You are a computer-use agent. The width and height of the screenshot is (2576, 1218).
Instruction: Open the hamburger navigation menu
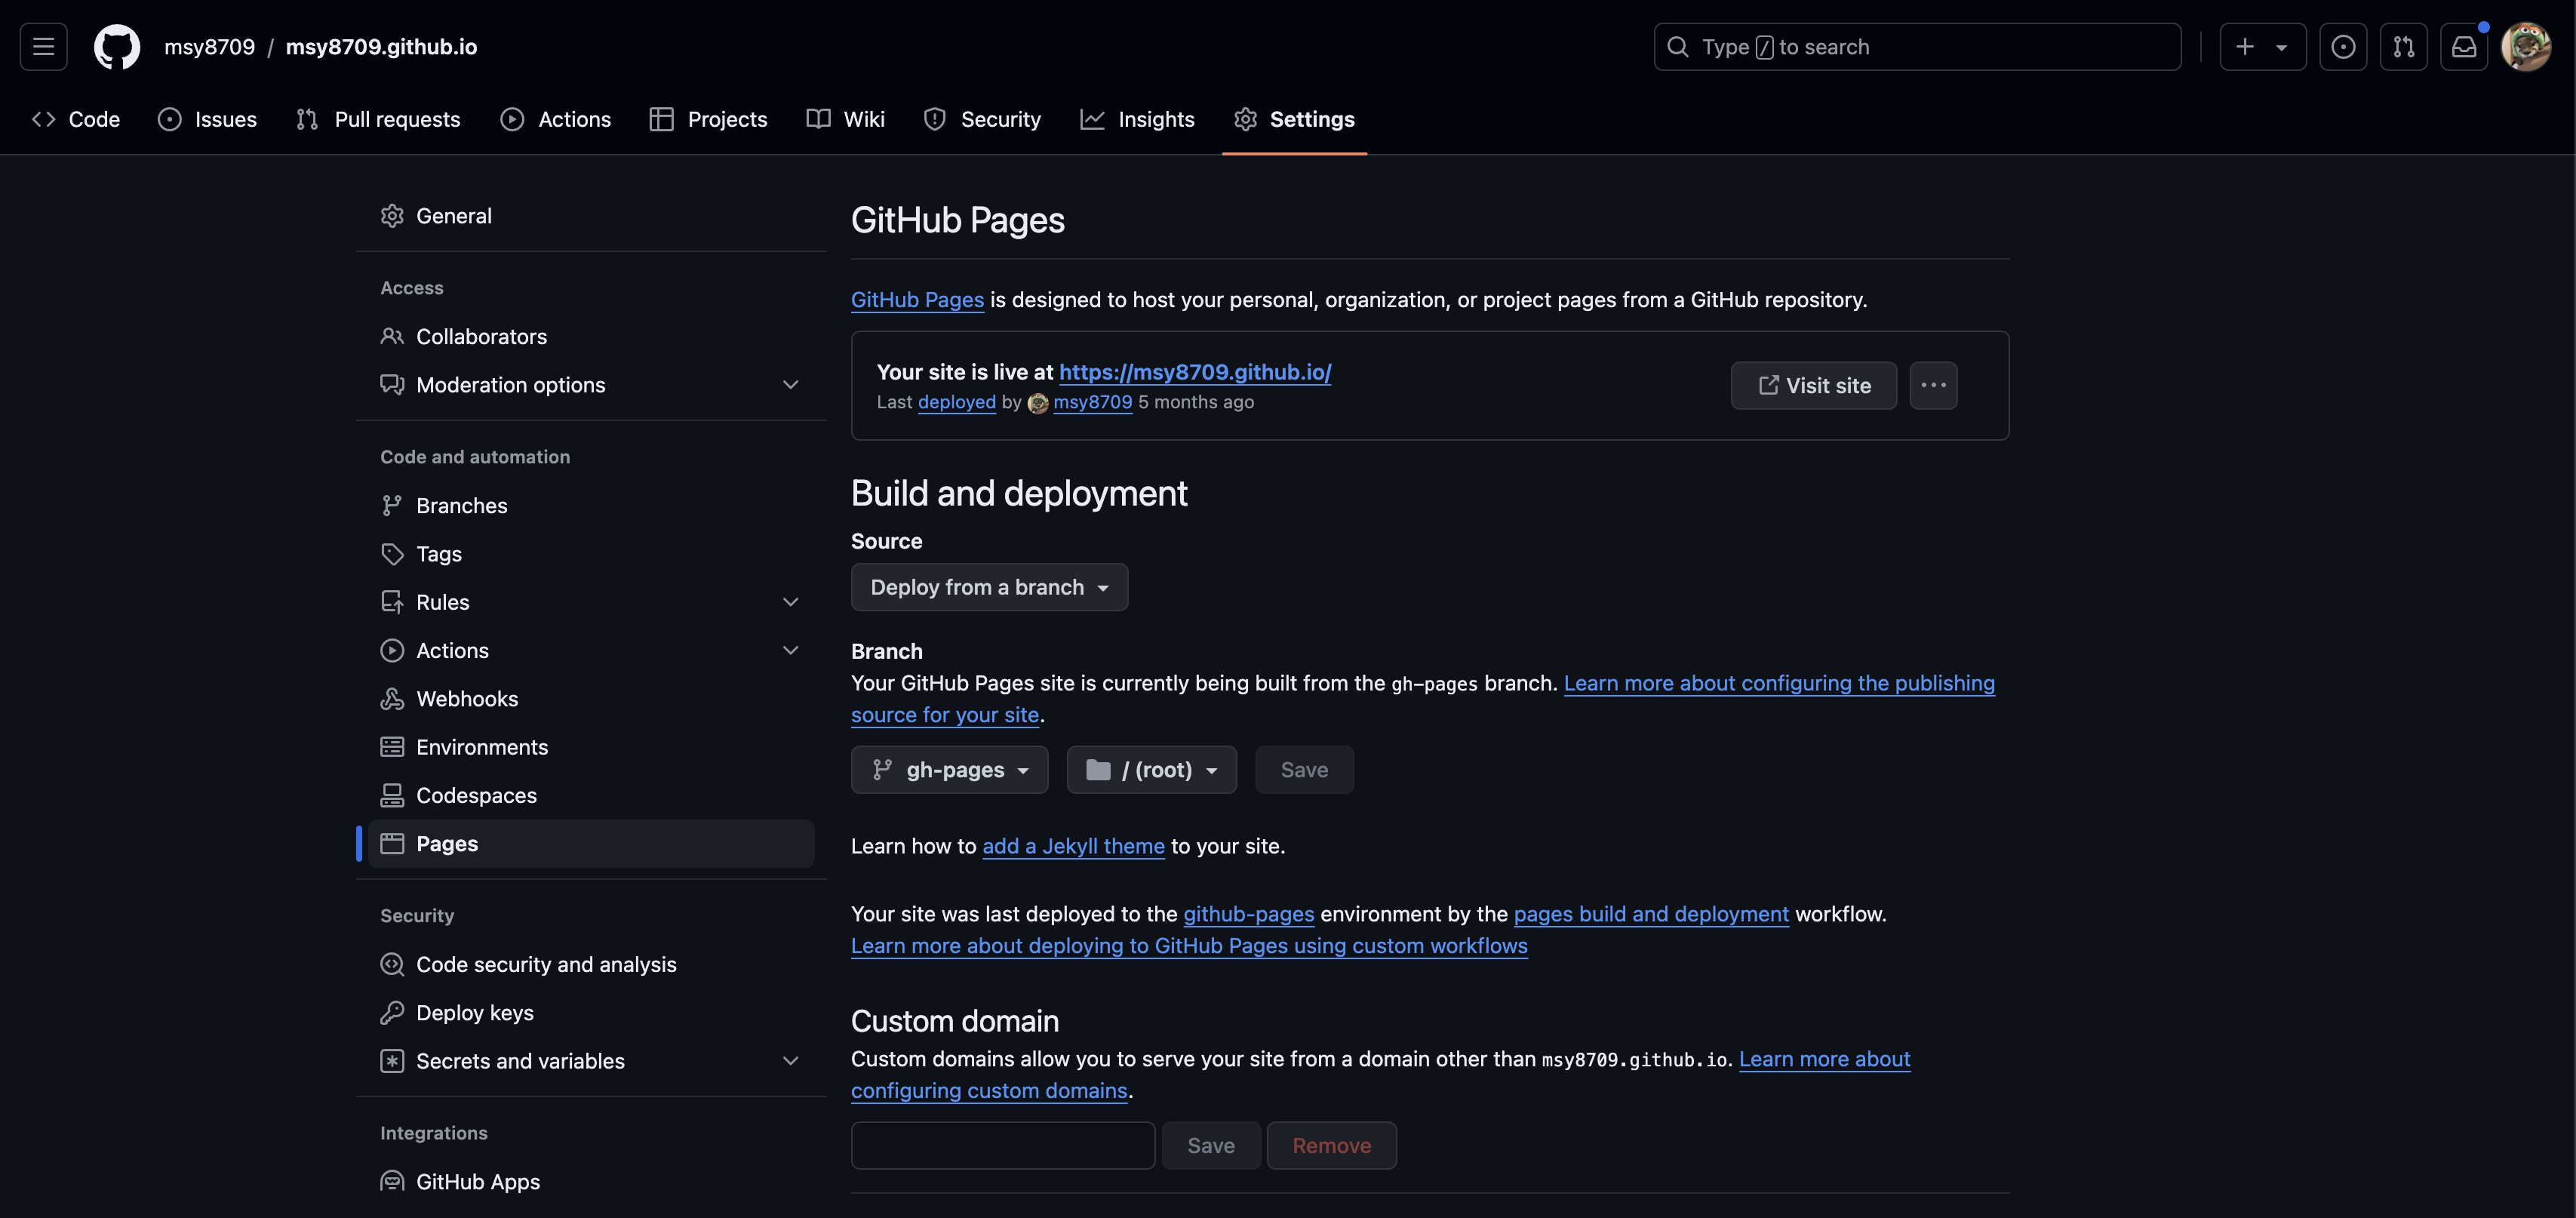point(42,46)
